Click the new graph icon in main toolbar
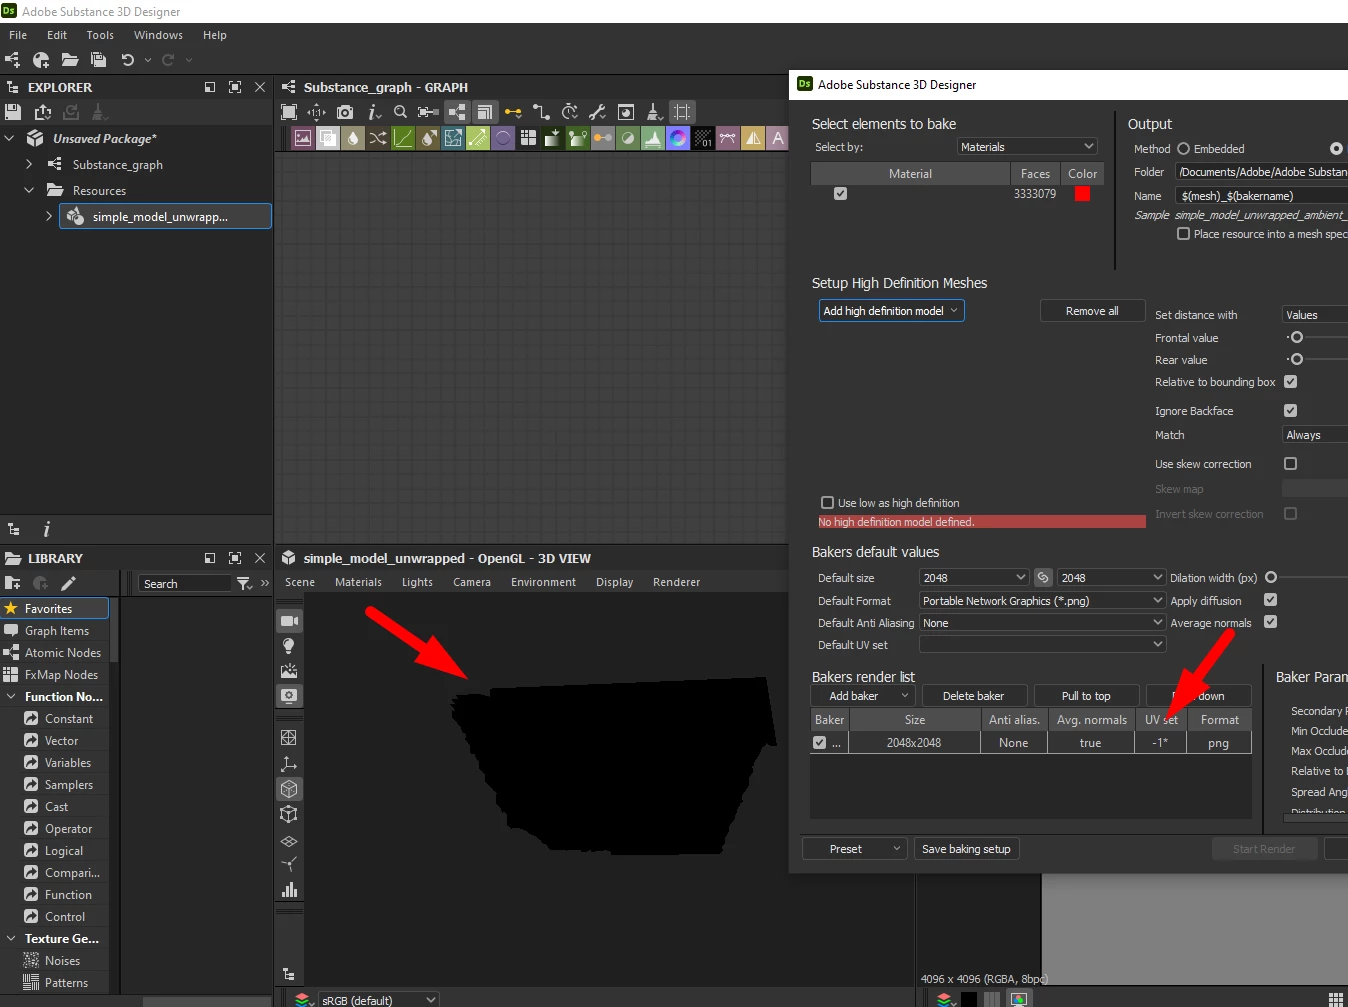 [x=13, y=60]
